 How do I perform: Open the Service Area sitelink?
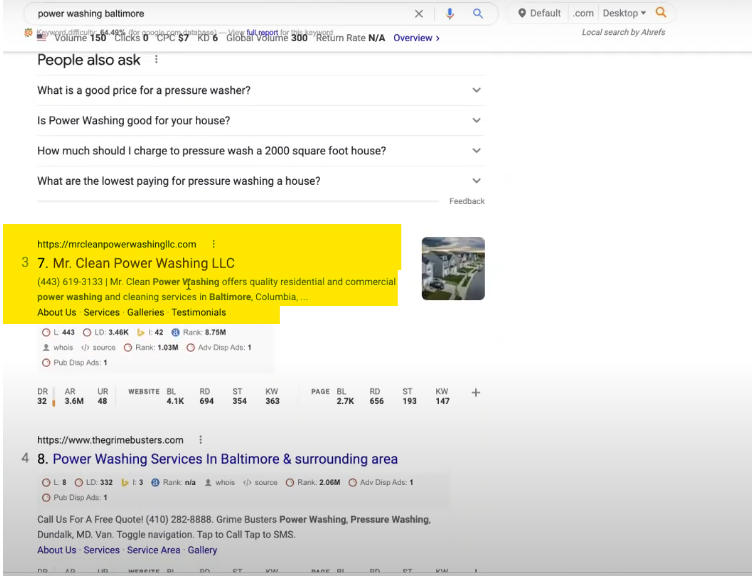click(153, 550)
